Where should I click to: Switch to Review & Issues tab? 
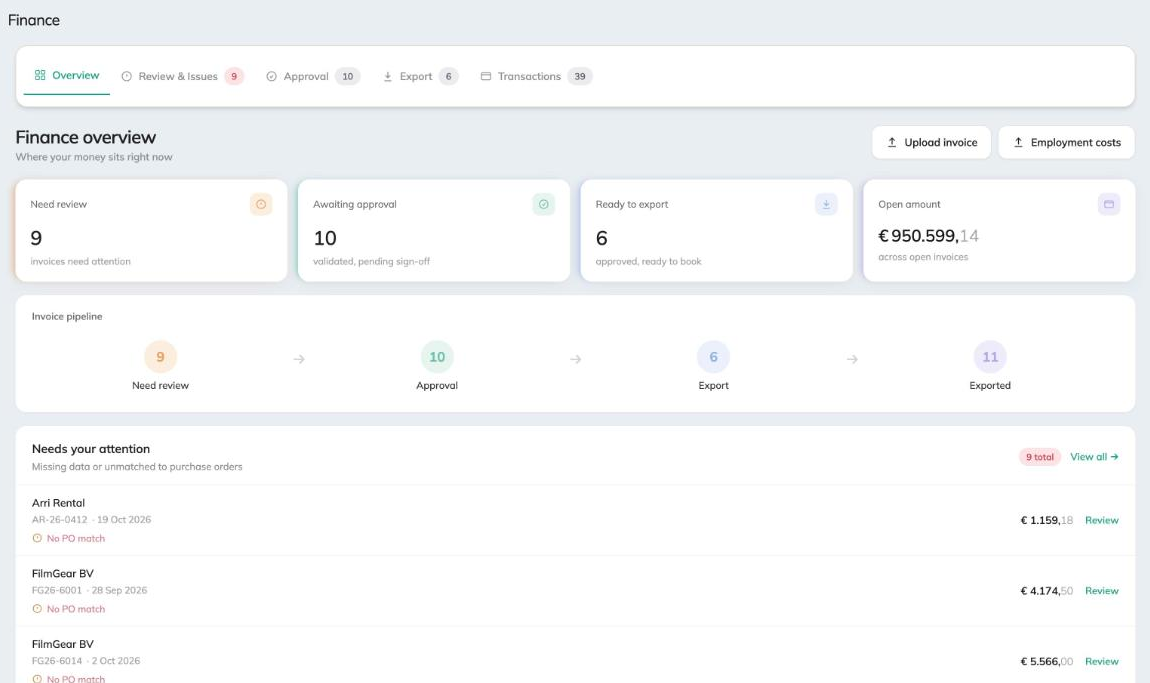point(182,76)
